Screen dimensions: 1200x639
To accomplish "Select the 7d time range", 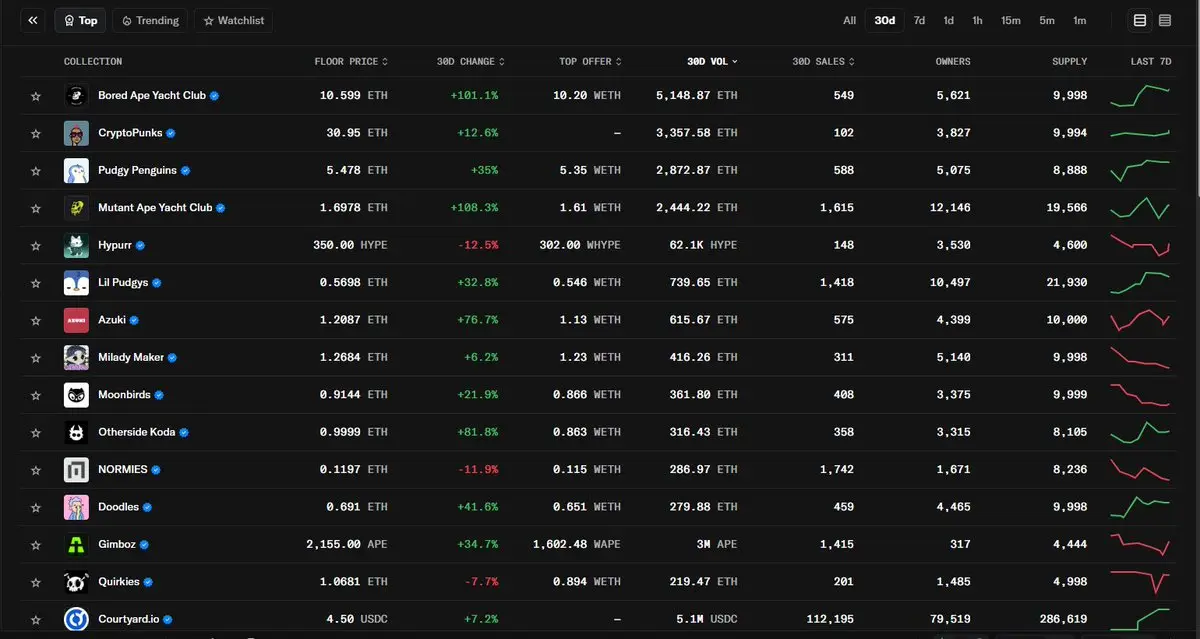I will 919,20.
